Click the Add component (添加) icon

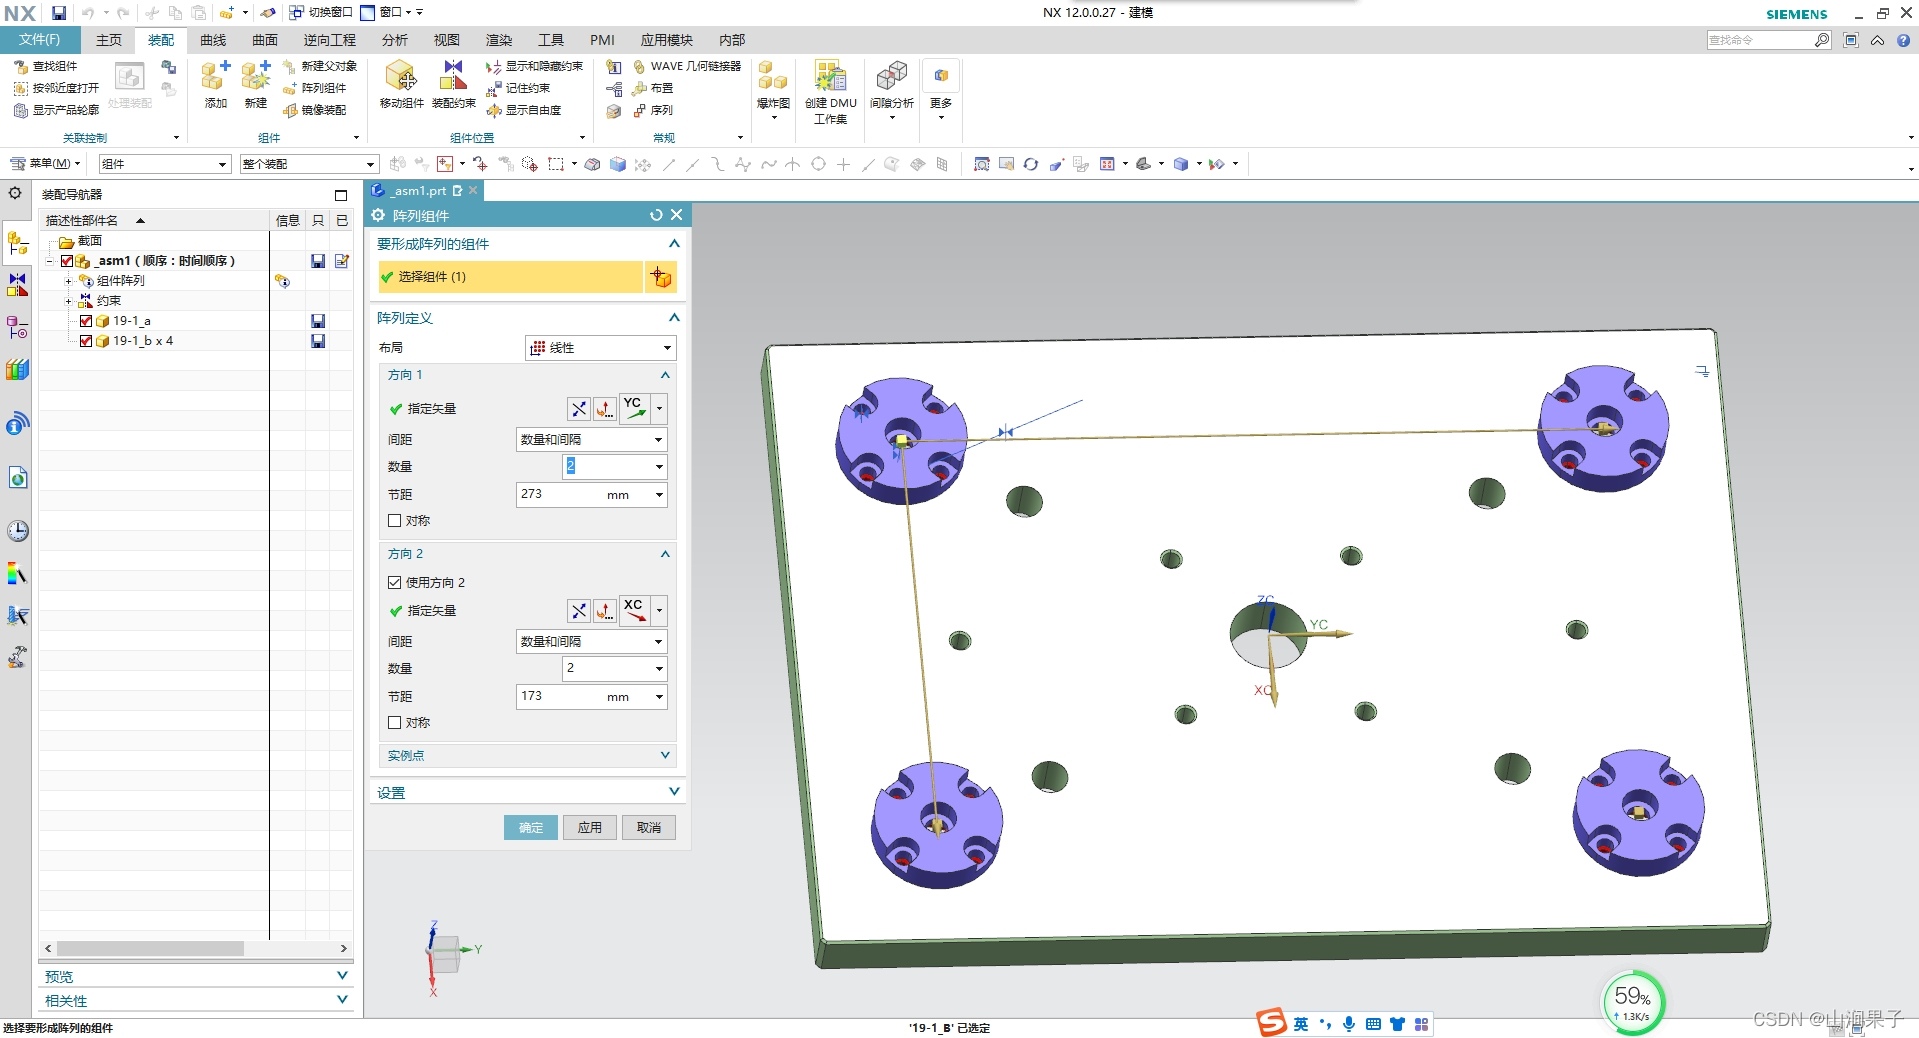click(215, 77)
